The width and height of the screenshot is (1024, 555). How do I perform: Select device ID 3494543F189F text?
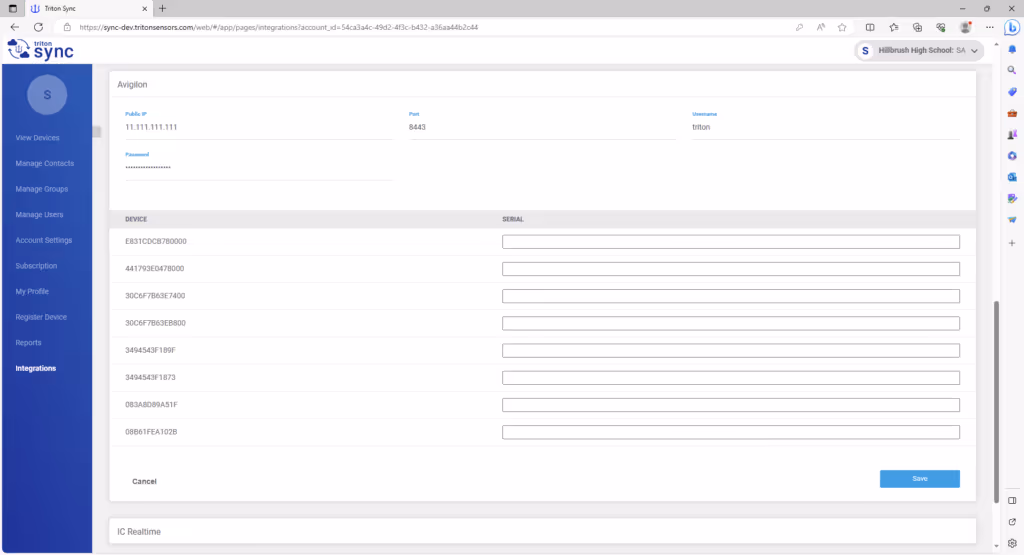tap(150, 350)
